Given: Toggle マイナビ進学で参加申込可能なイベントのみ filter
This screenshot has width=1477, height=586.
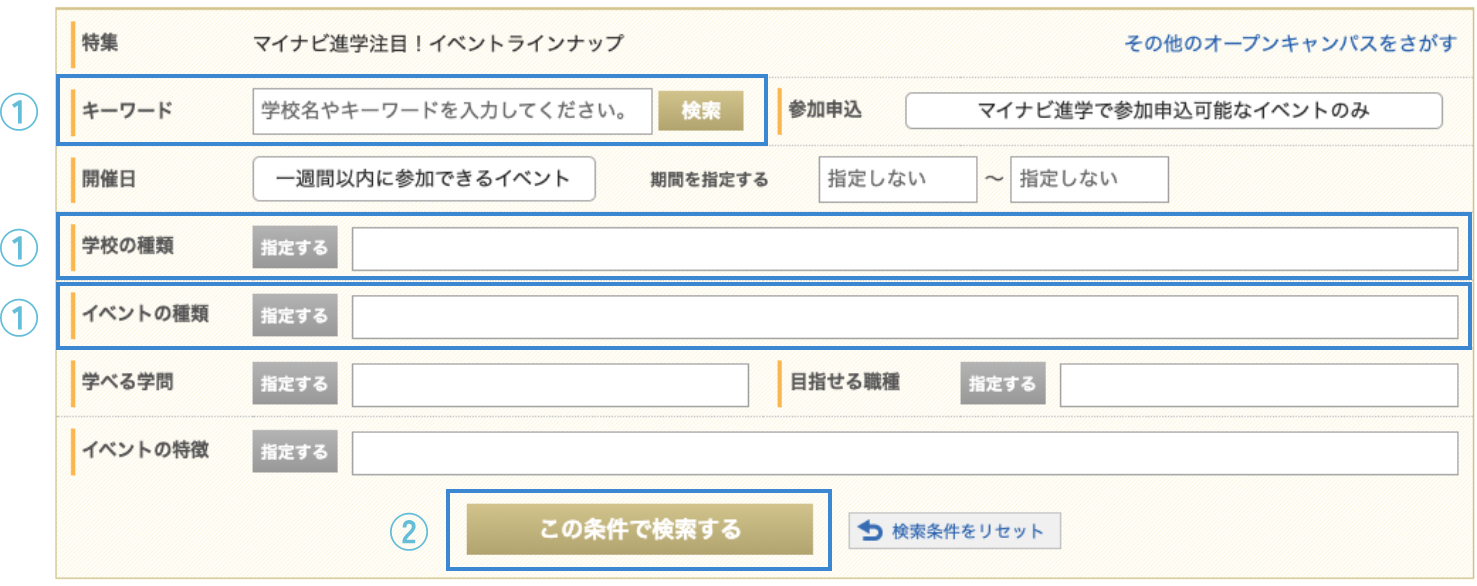Looking at the screenshot, I should pos(1173,111).
